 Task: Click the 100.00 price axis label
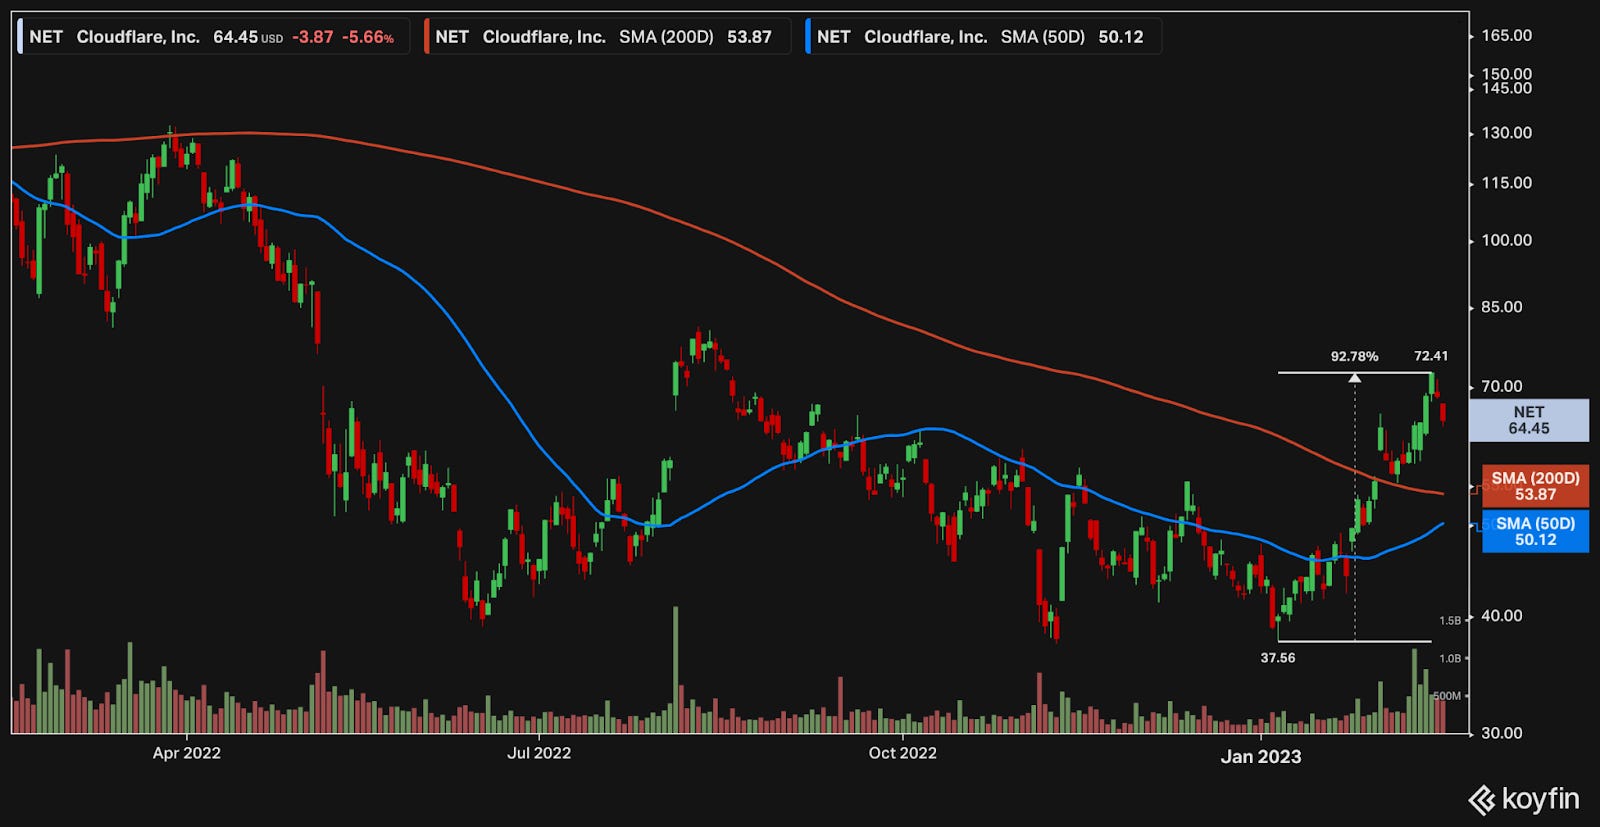tap(1506, 240)
